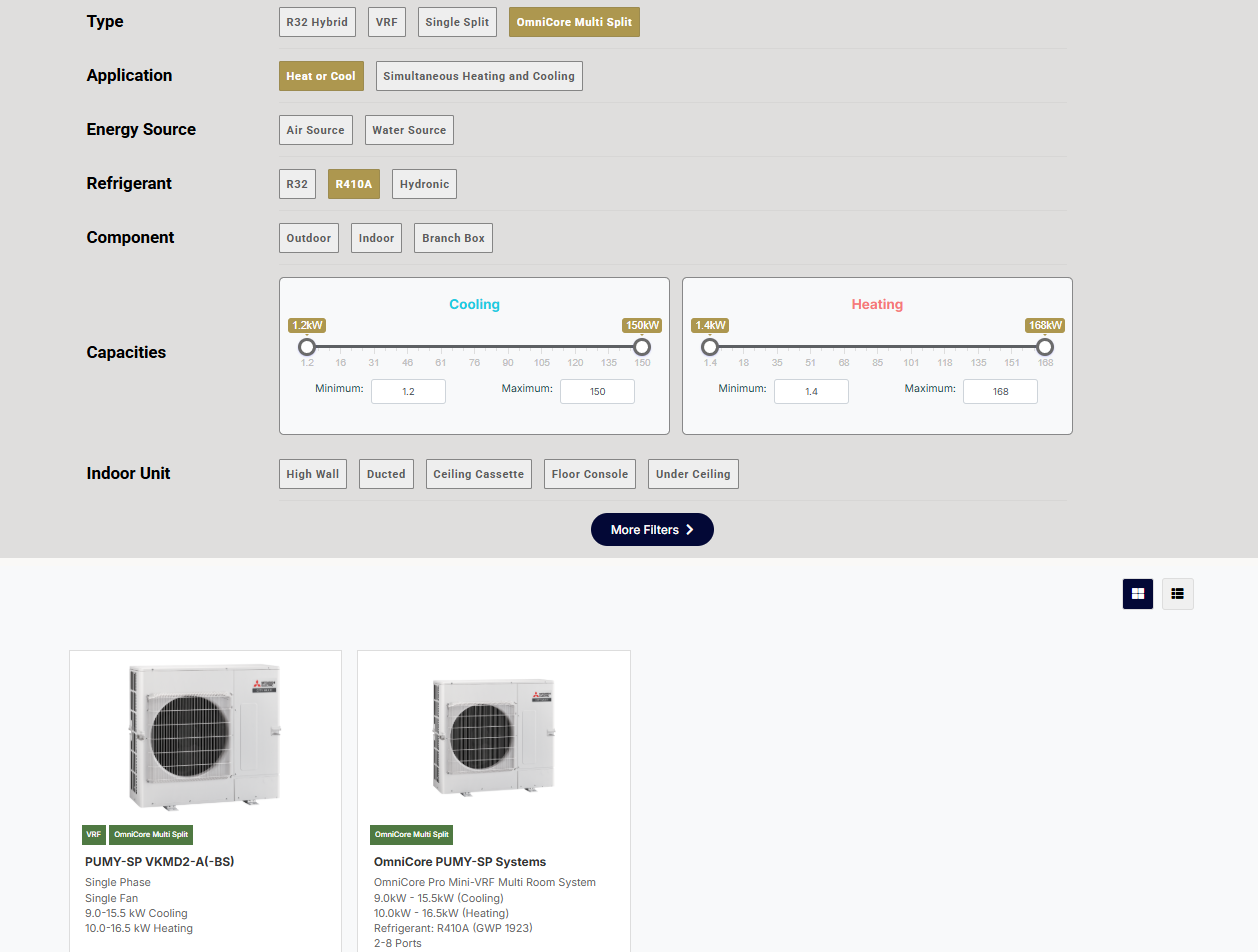
Task: Click the '2-8 Ports' text
Action: 398,943
